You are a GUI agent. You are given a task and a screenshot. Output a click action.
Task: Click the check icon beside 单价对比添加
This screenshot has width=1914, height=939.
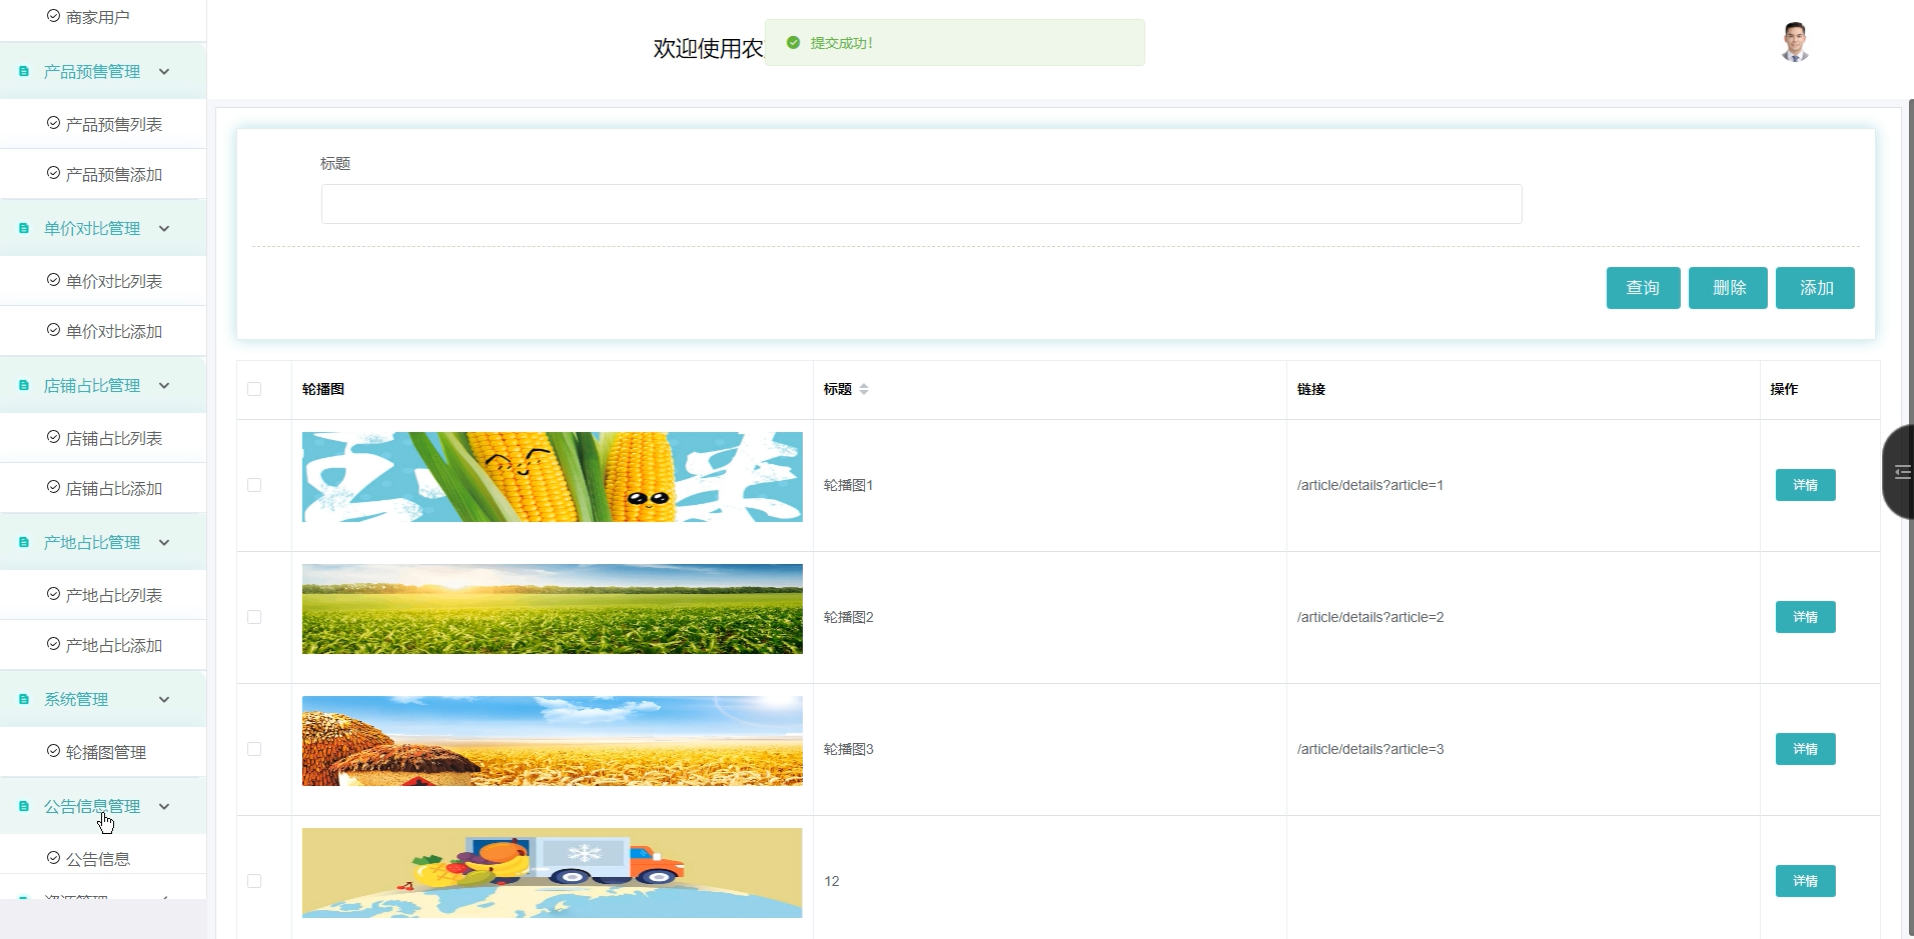(54, 330)
